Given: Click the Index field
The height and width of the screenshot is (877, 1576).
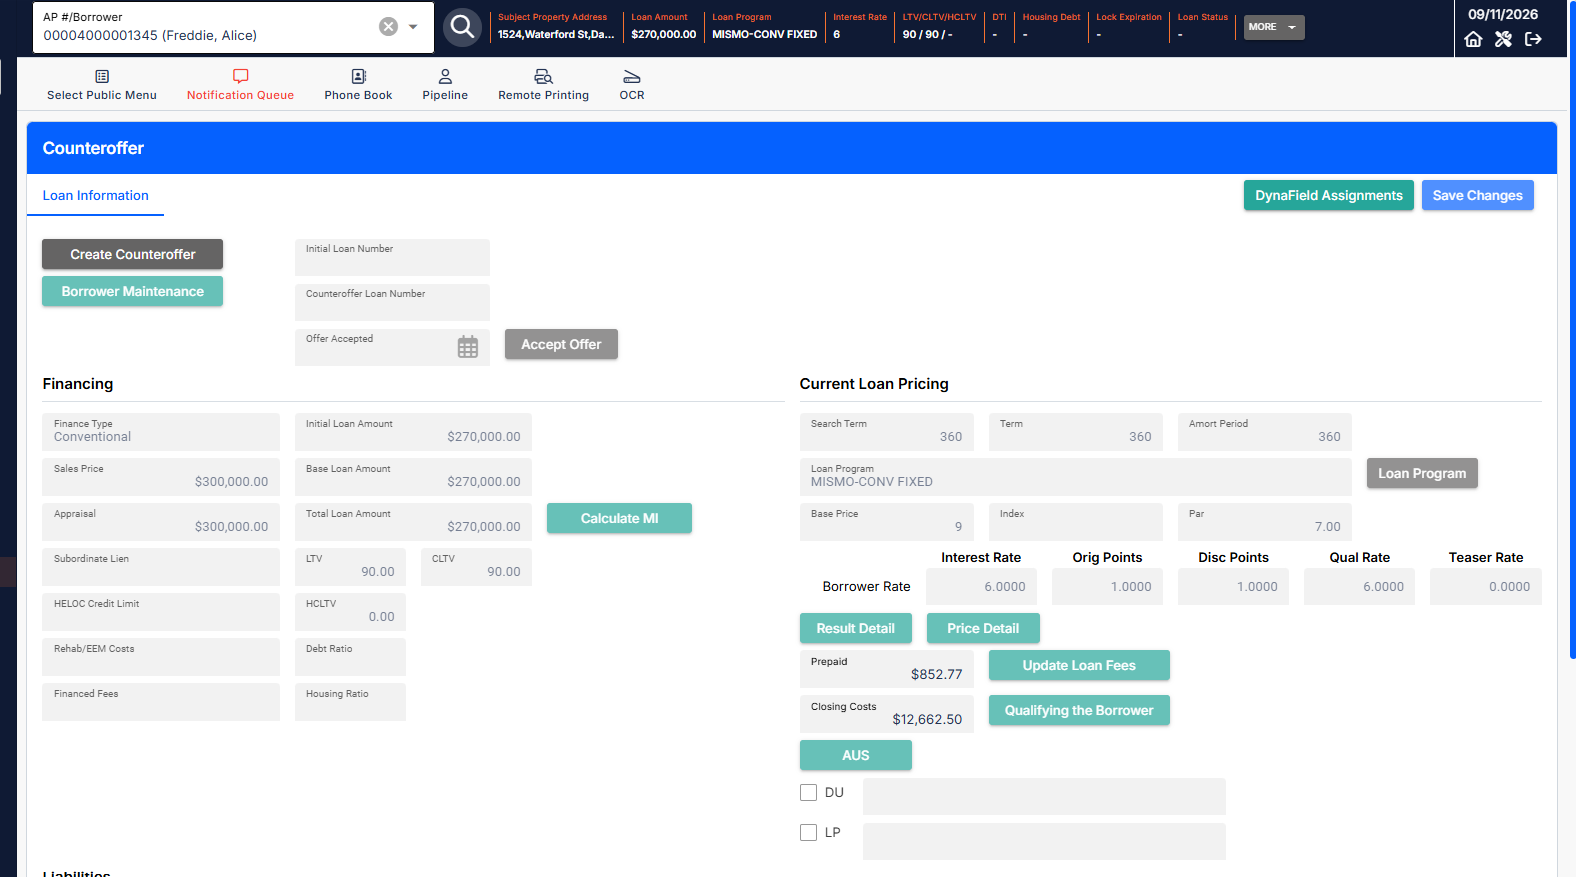Looking at the screenshot, I should [x=1076, y=522].
